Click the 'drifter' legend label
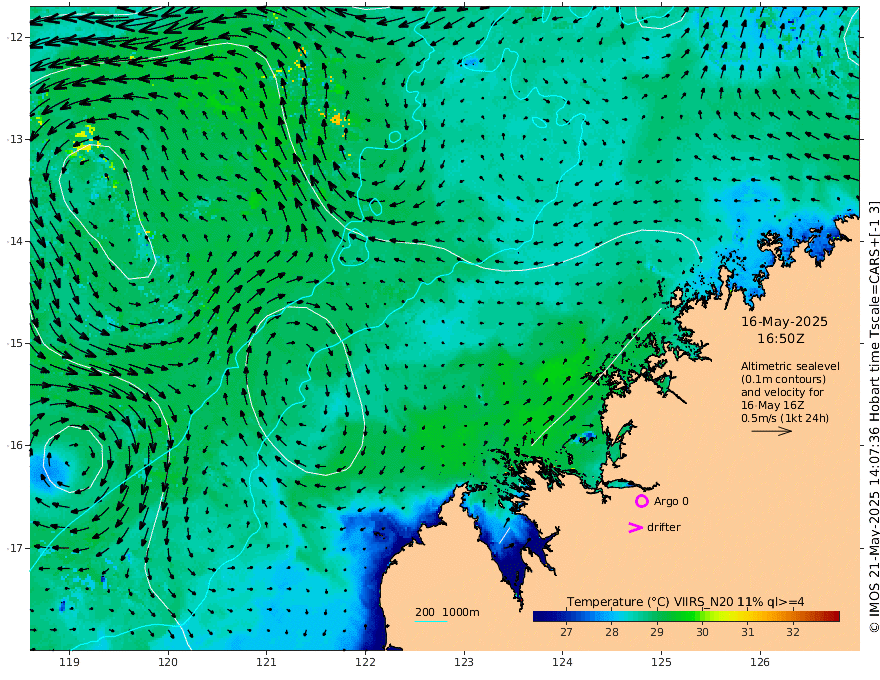 [x=664, y=527]
